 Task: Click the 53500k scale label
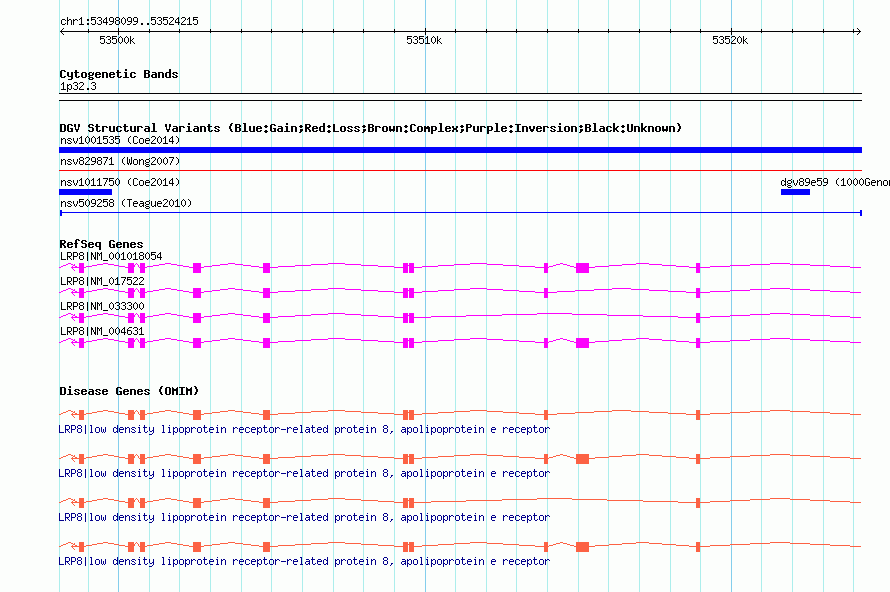(x=117, y=40)
